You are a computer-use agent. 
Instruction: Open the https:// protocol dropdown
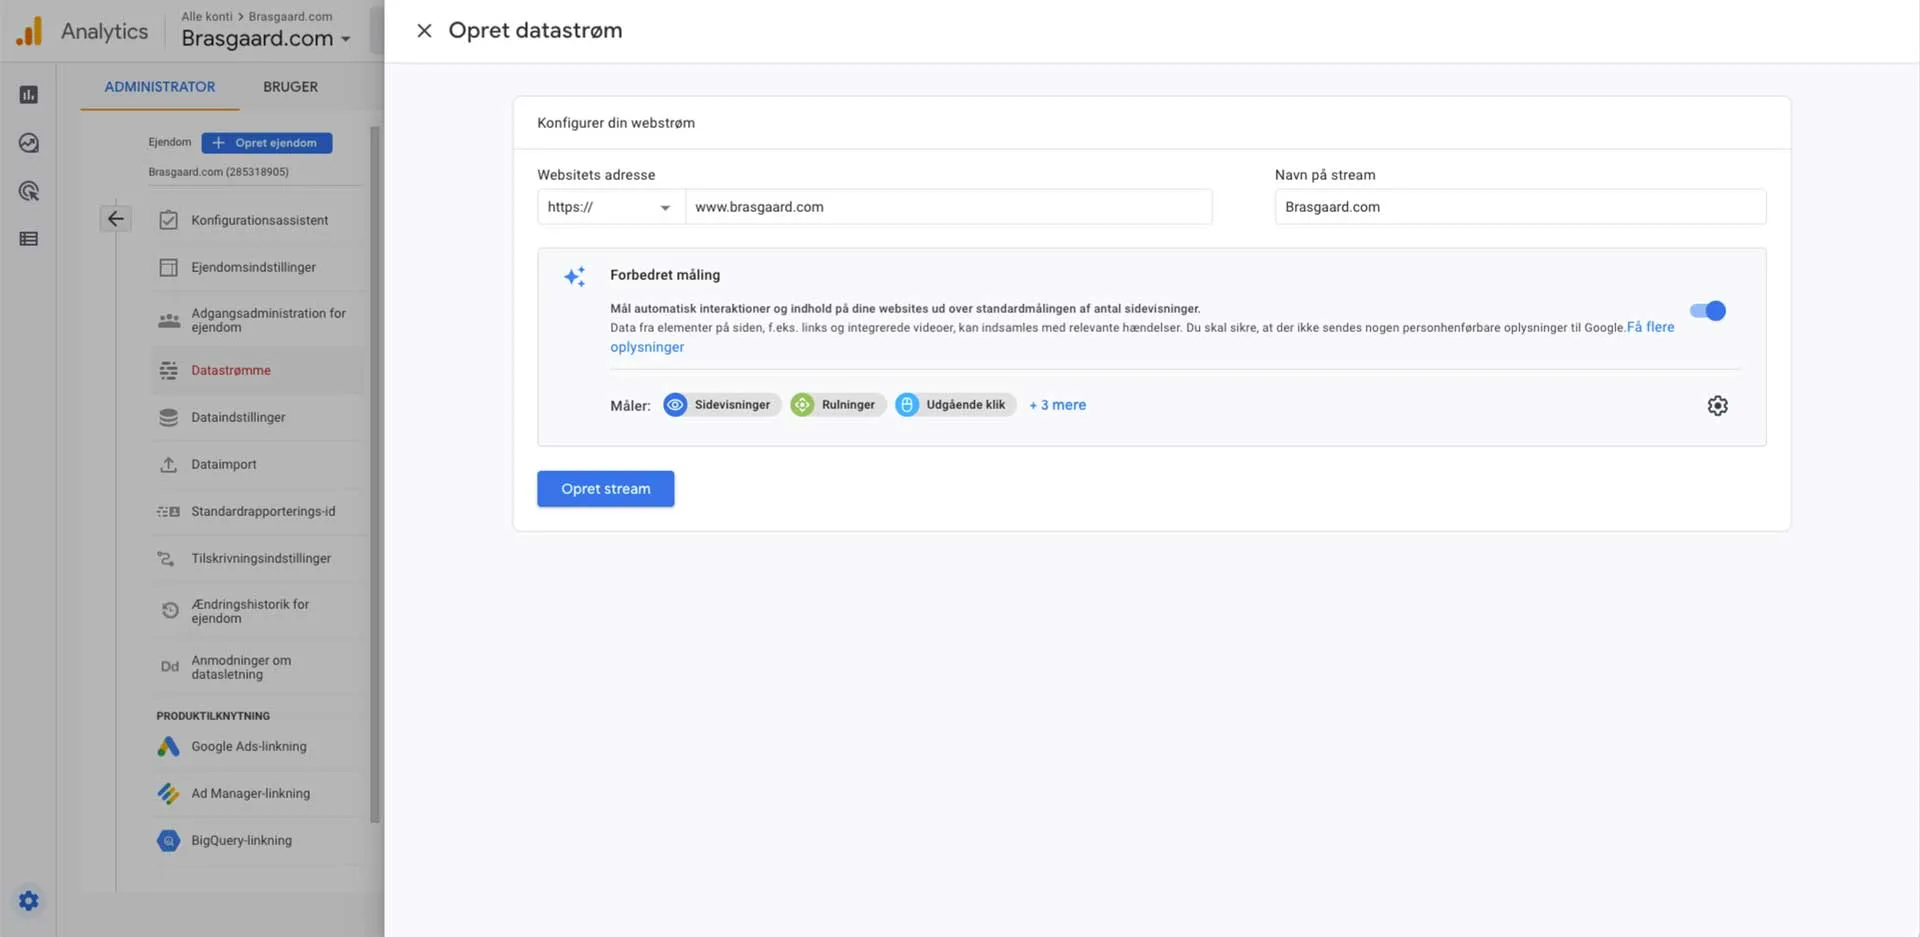tap(609, 207)
